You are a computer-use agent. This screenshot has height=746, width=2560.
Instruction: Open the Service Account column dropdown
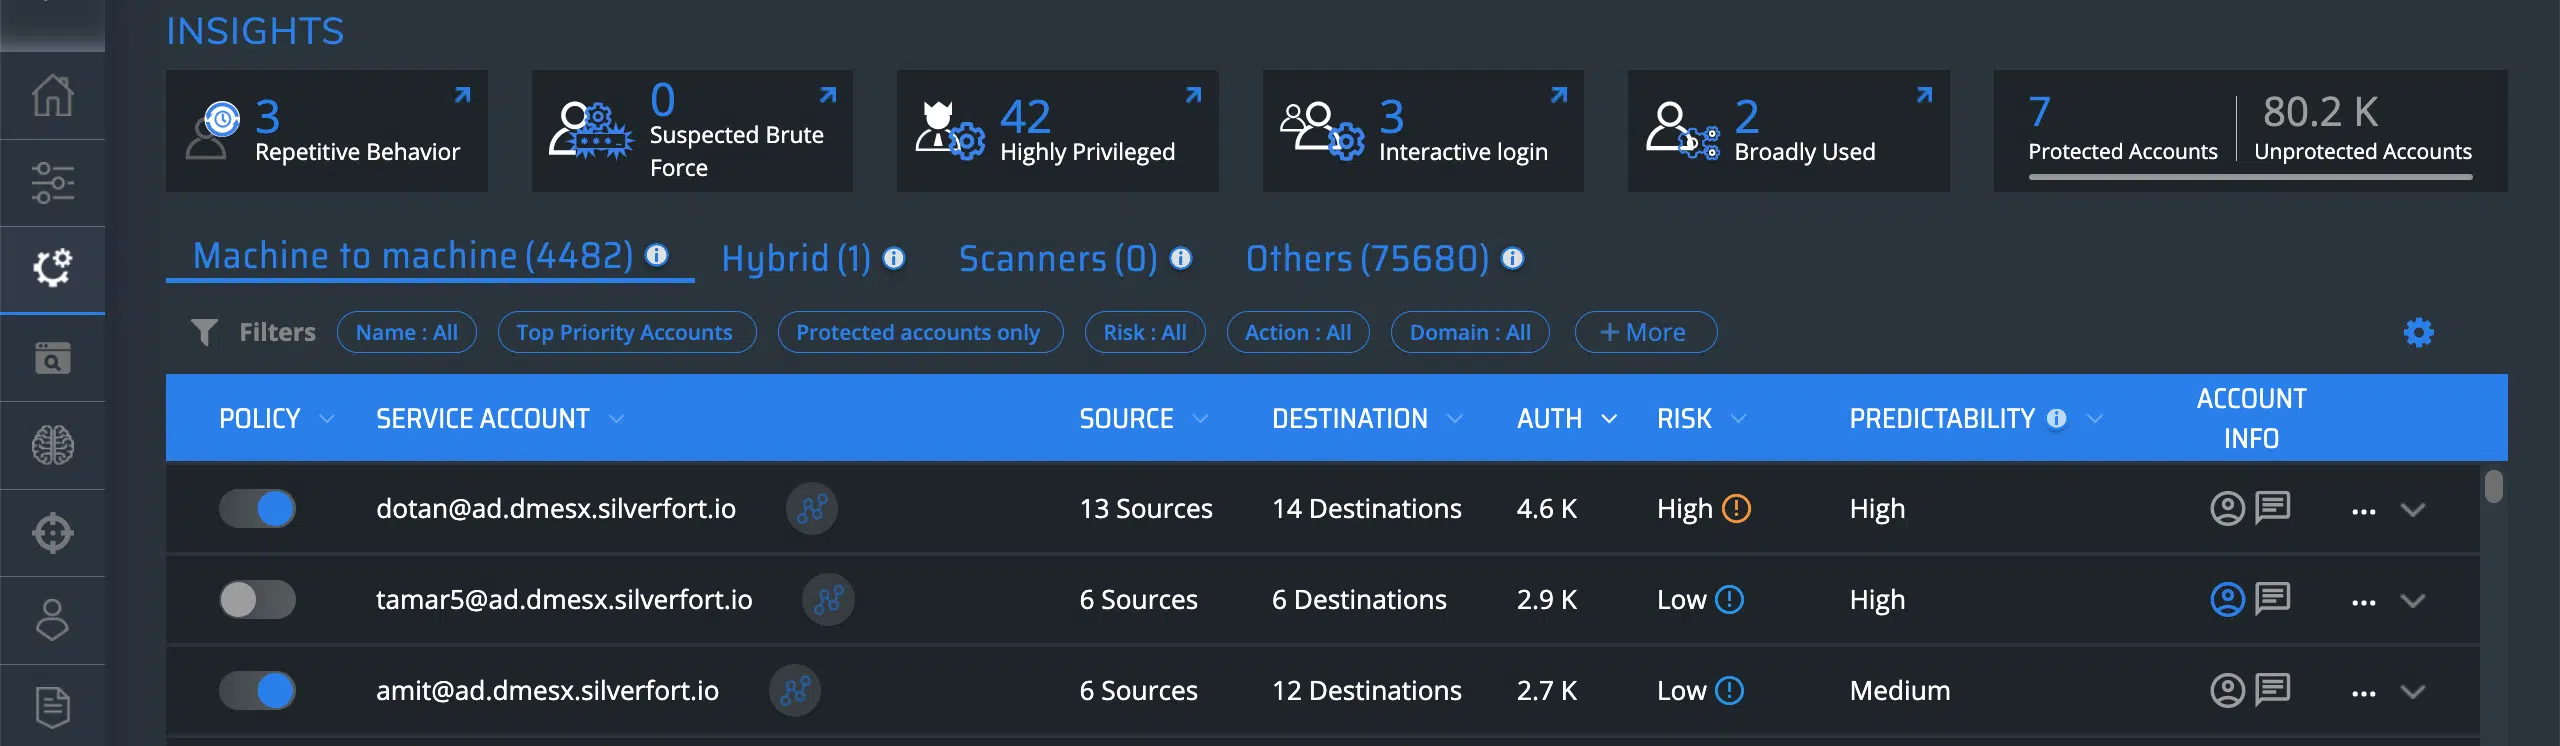pos(616,419)
